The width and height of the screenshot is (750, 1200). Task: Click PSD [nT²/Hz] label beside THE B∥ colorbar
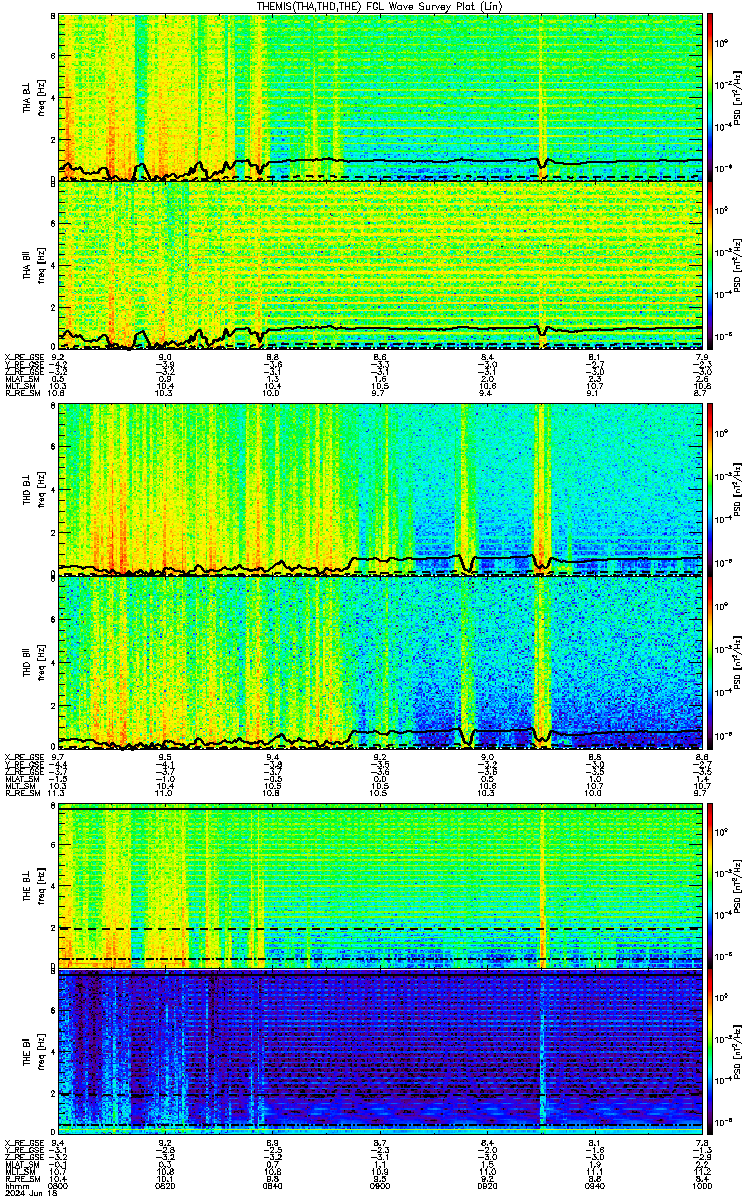coord(738,1052)
